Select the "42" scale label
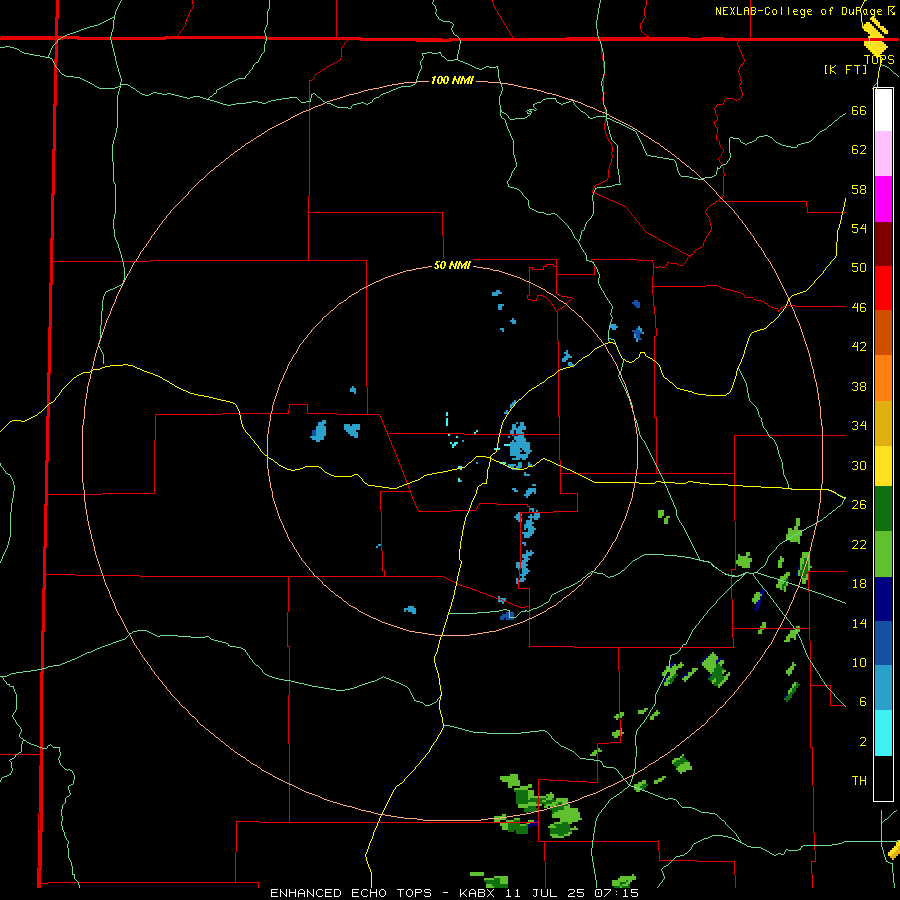The image size is (900, 900). 859,347
